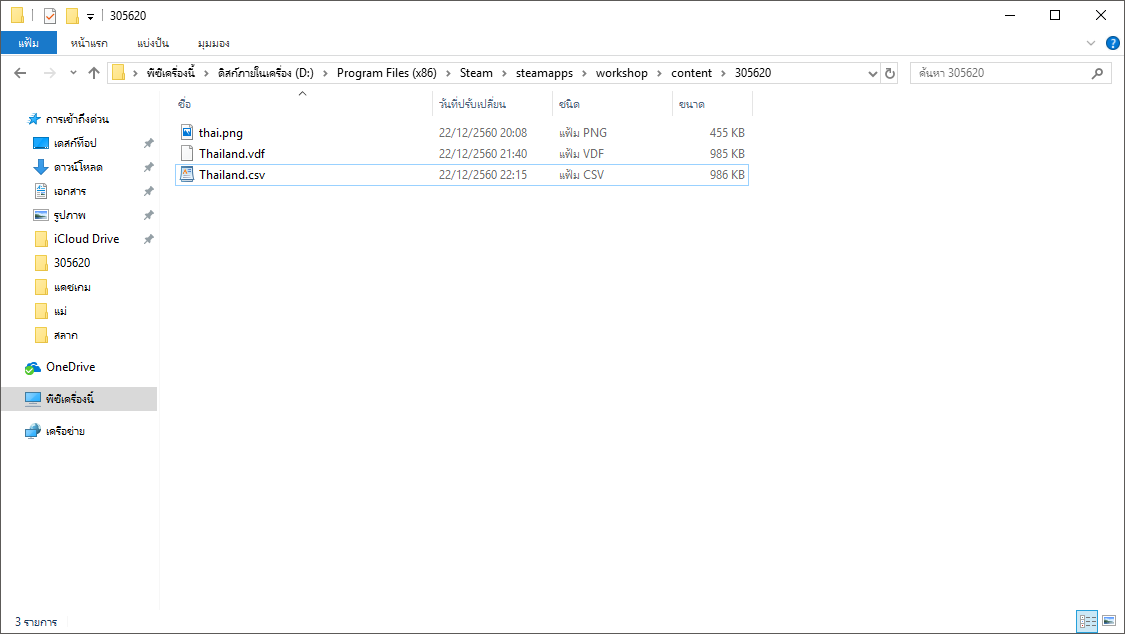
Task: Switch to large thumbnails view layout
Action: pos(1108,621)
